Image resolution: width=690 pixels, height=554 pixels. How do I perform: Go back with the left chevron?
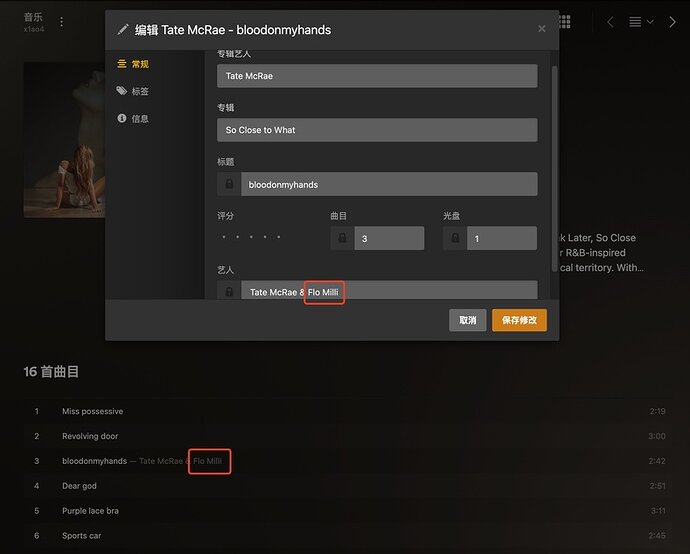(x=610, y=22)
